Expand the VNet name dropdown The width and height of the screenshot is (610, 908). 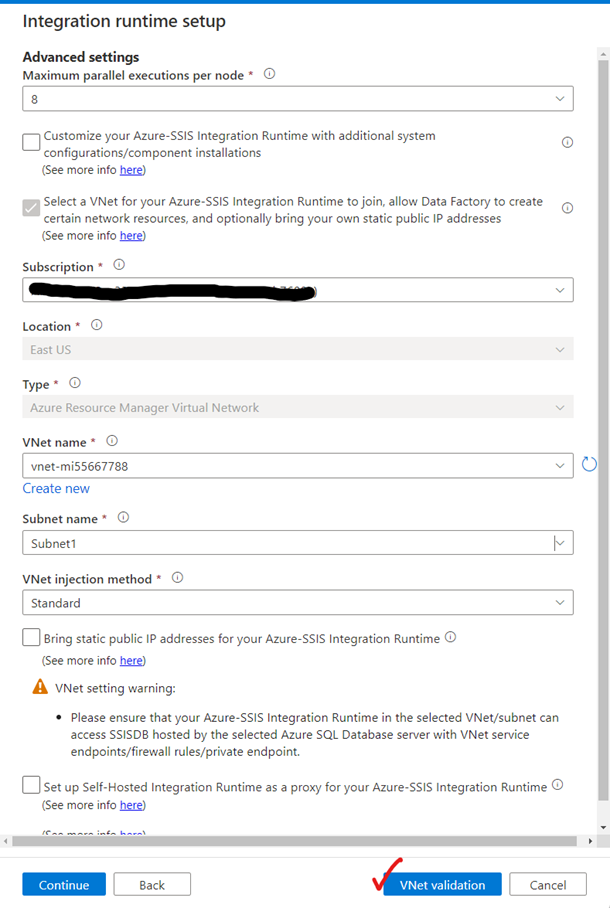click(298, 466)
